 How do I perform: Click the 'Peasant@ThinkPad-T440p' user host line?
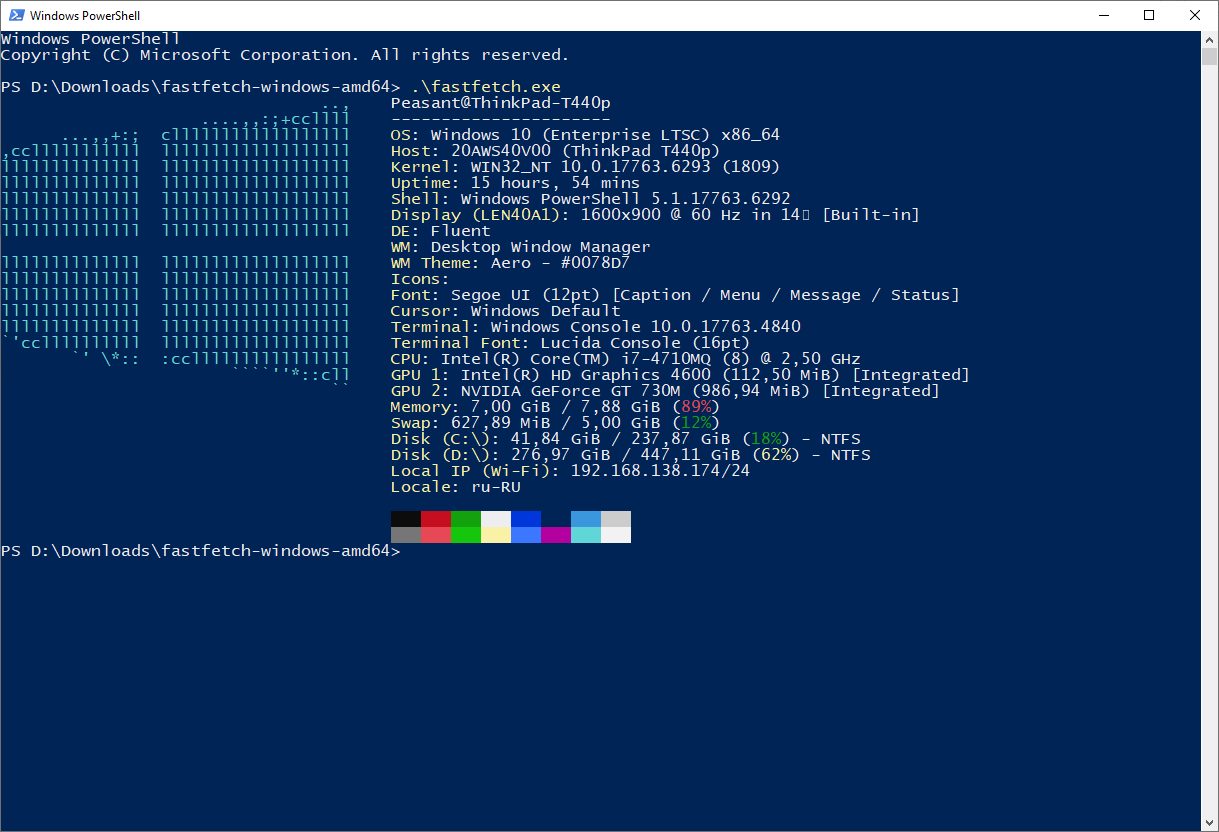[x=501, y=103]
